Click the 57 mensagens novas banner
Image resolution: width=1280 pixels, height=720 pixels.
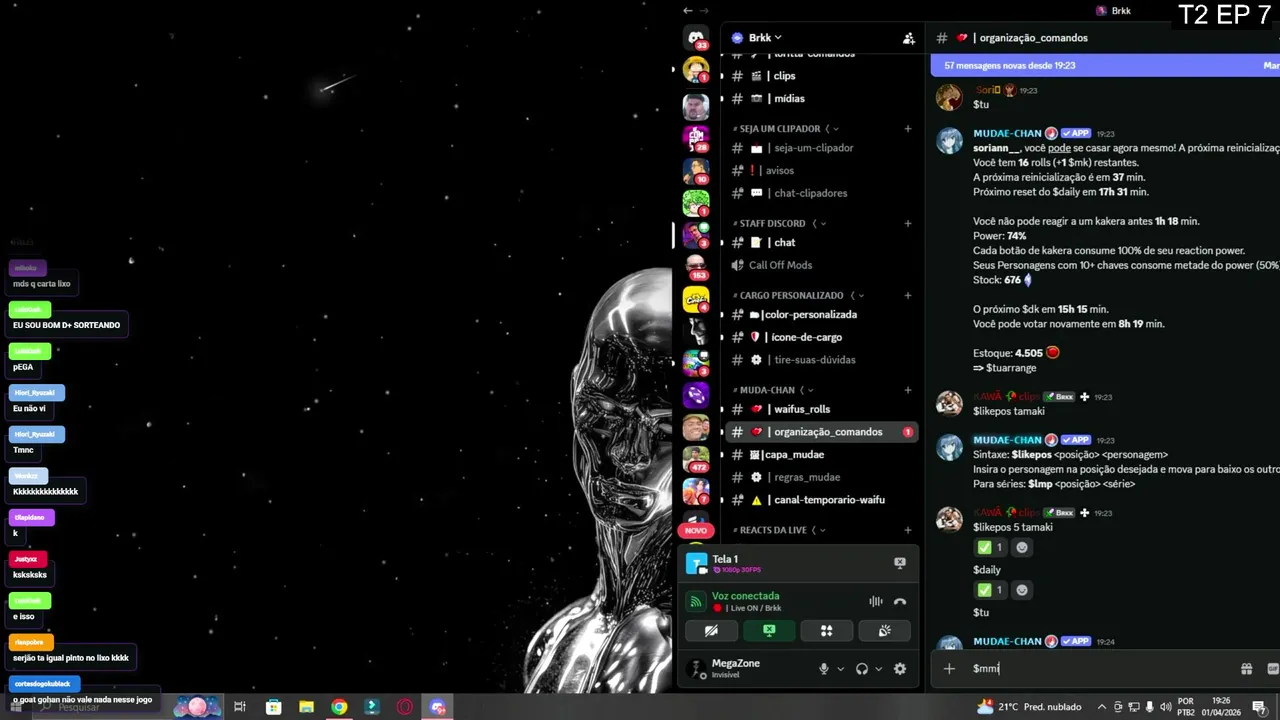1105,65
